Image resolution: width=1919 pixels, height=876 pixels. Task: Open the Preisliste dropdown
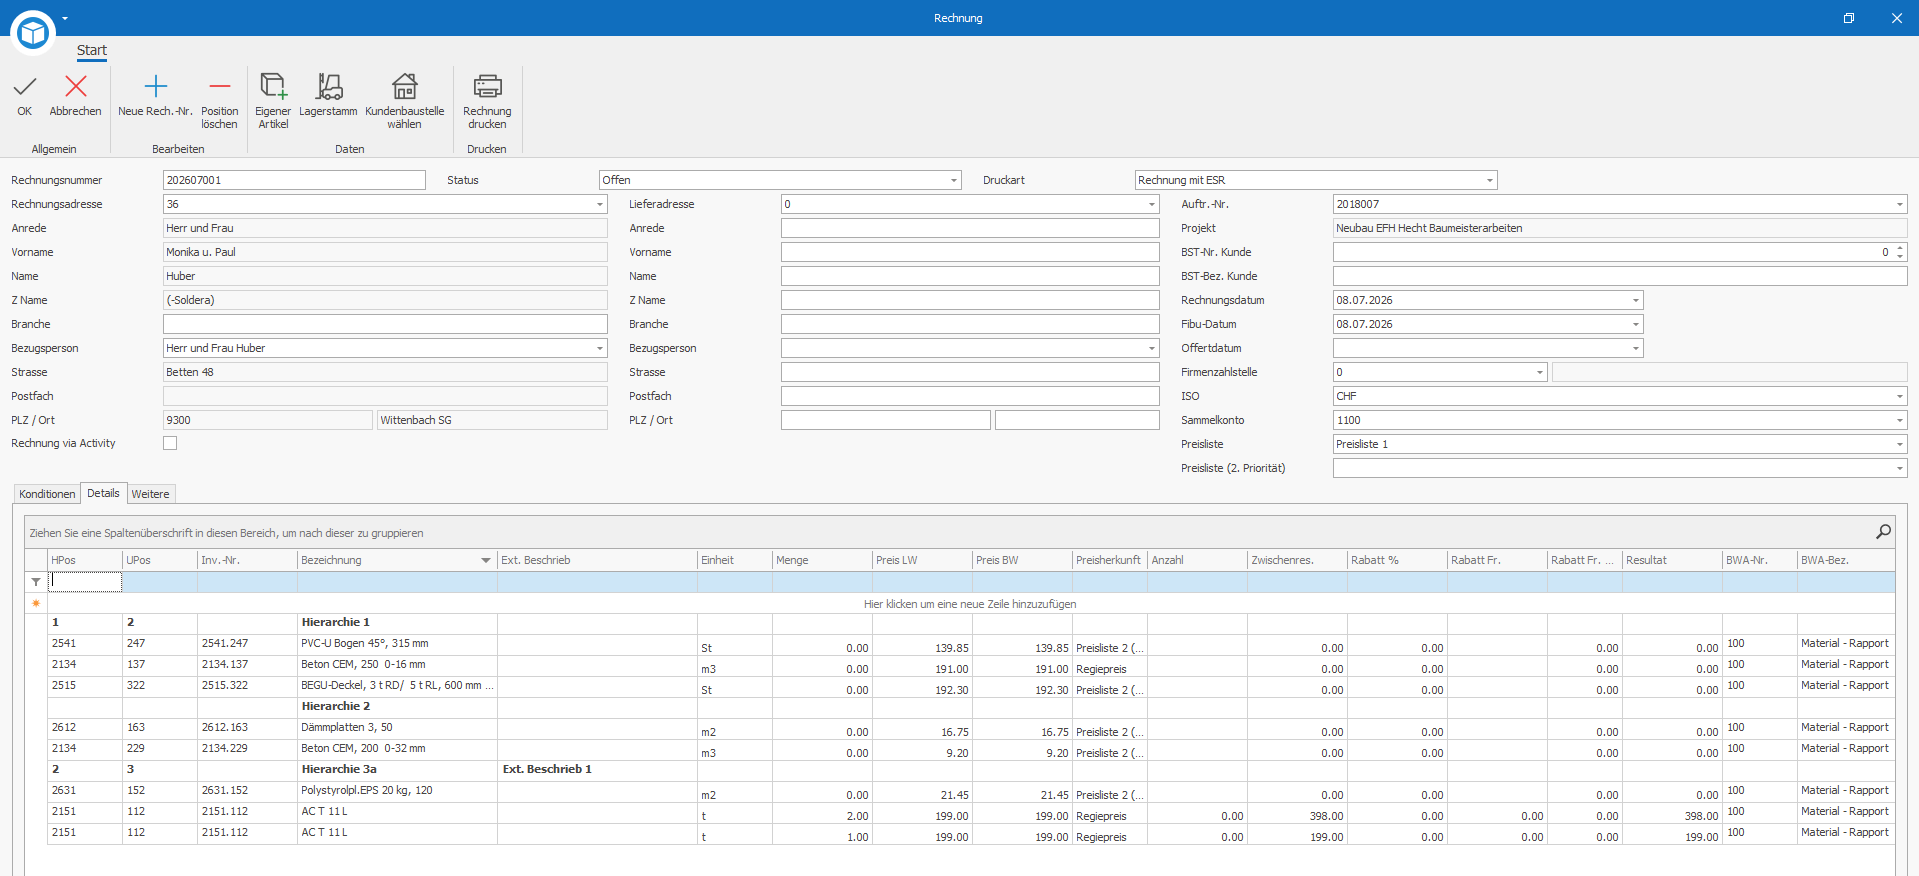tap(1900, 444)
